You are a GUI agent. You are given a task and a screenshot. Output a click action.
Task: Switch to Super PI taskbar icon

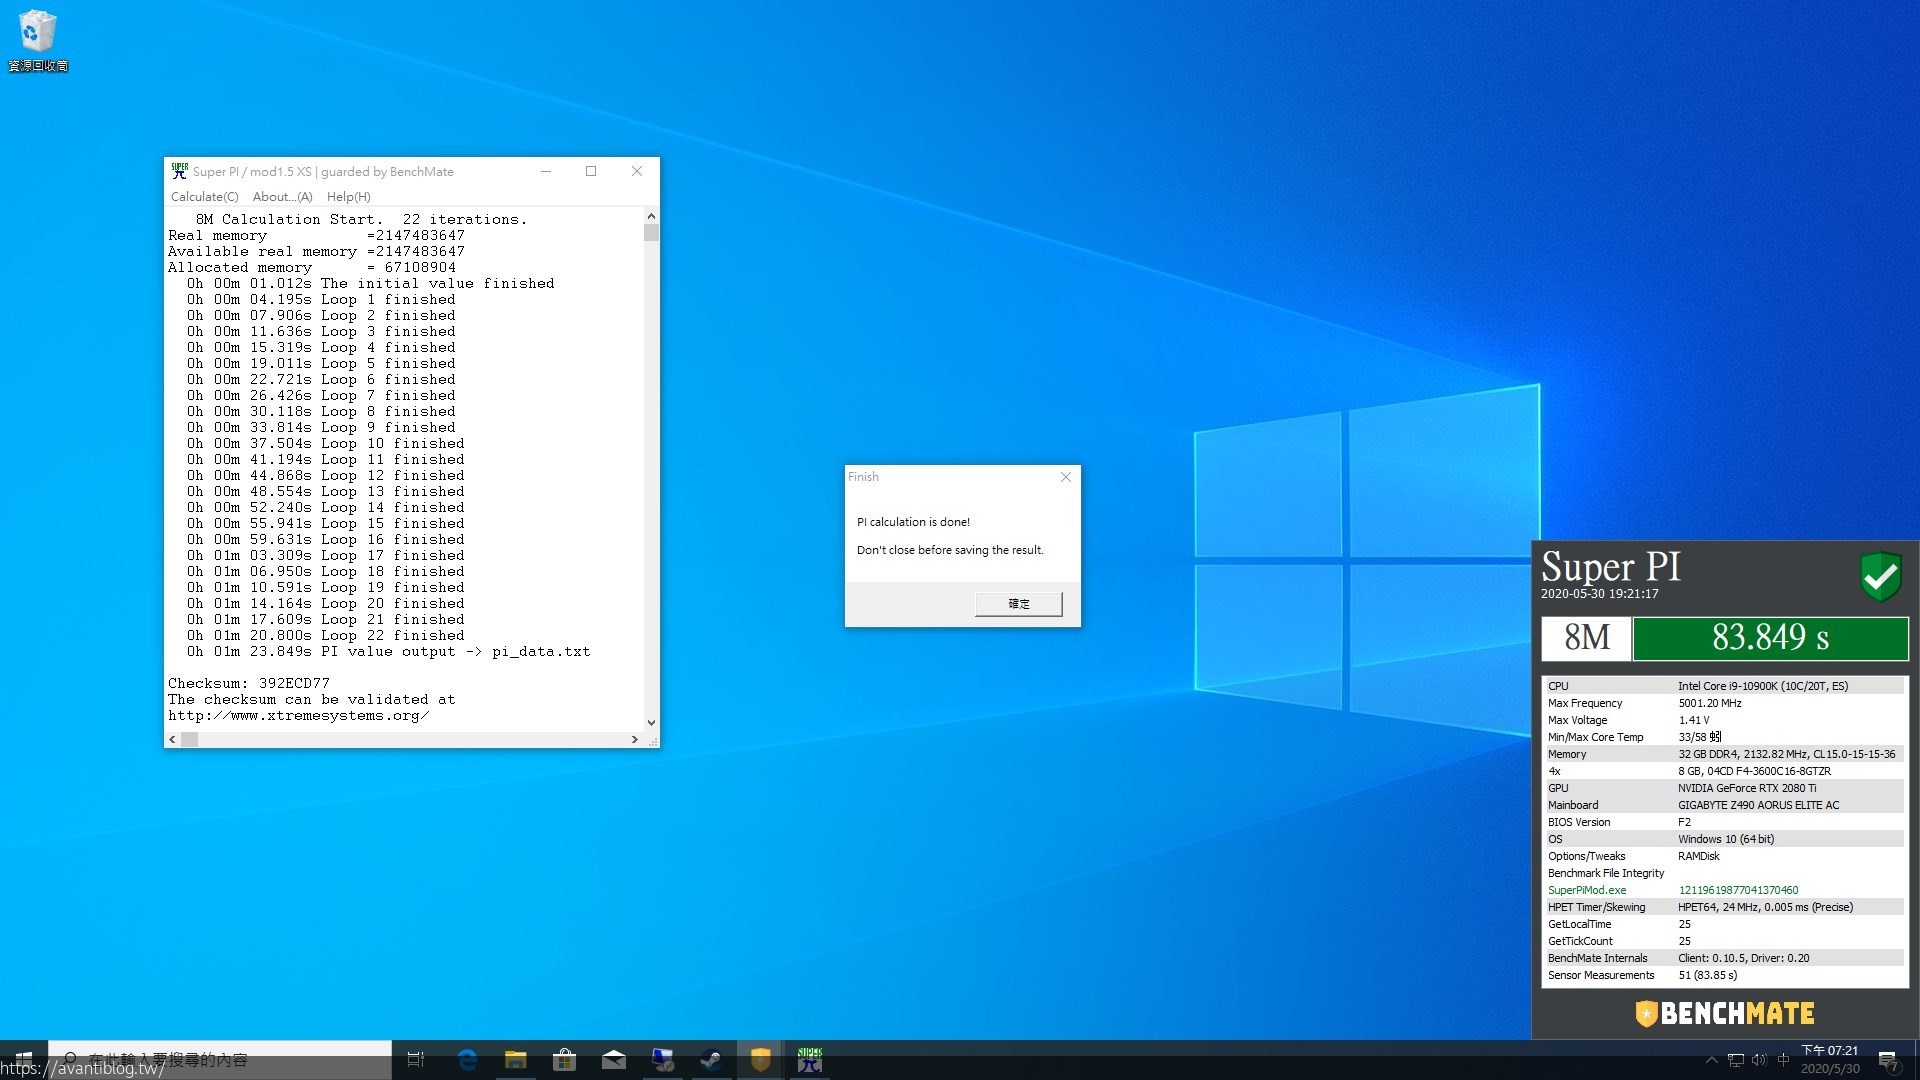(809, 1060)
